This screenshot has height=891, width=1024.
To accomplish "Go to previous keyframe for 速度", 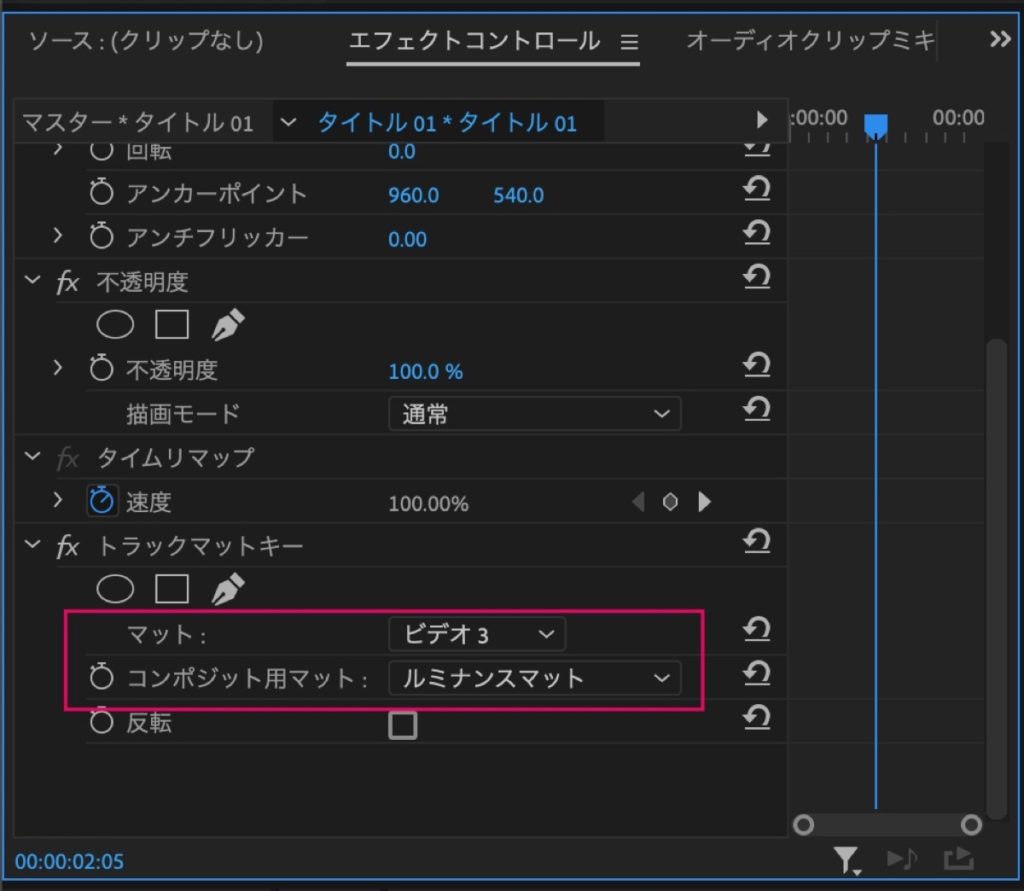I will [x=639, y=502].
